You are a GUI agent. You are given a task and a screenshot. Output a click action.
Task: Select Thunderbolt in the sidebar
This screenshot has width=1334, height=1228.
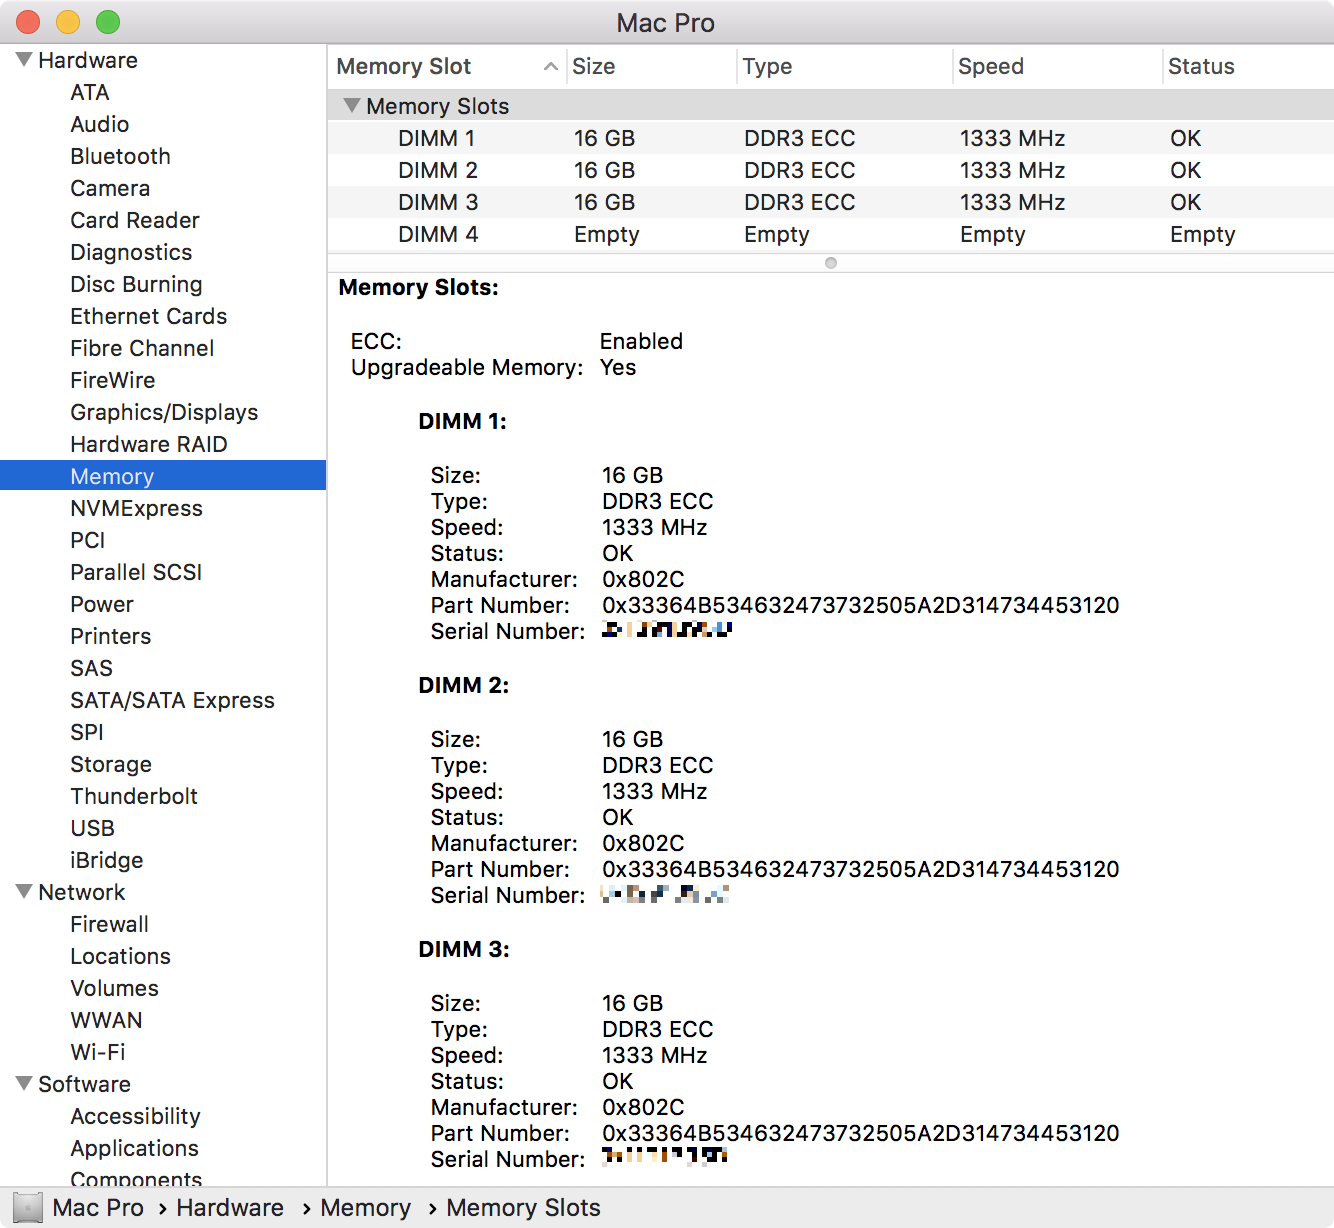point(134,796)
